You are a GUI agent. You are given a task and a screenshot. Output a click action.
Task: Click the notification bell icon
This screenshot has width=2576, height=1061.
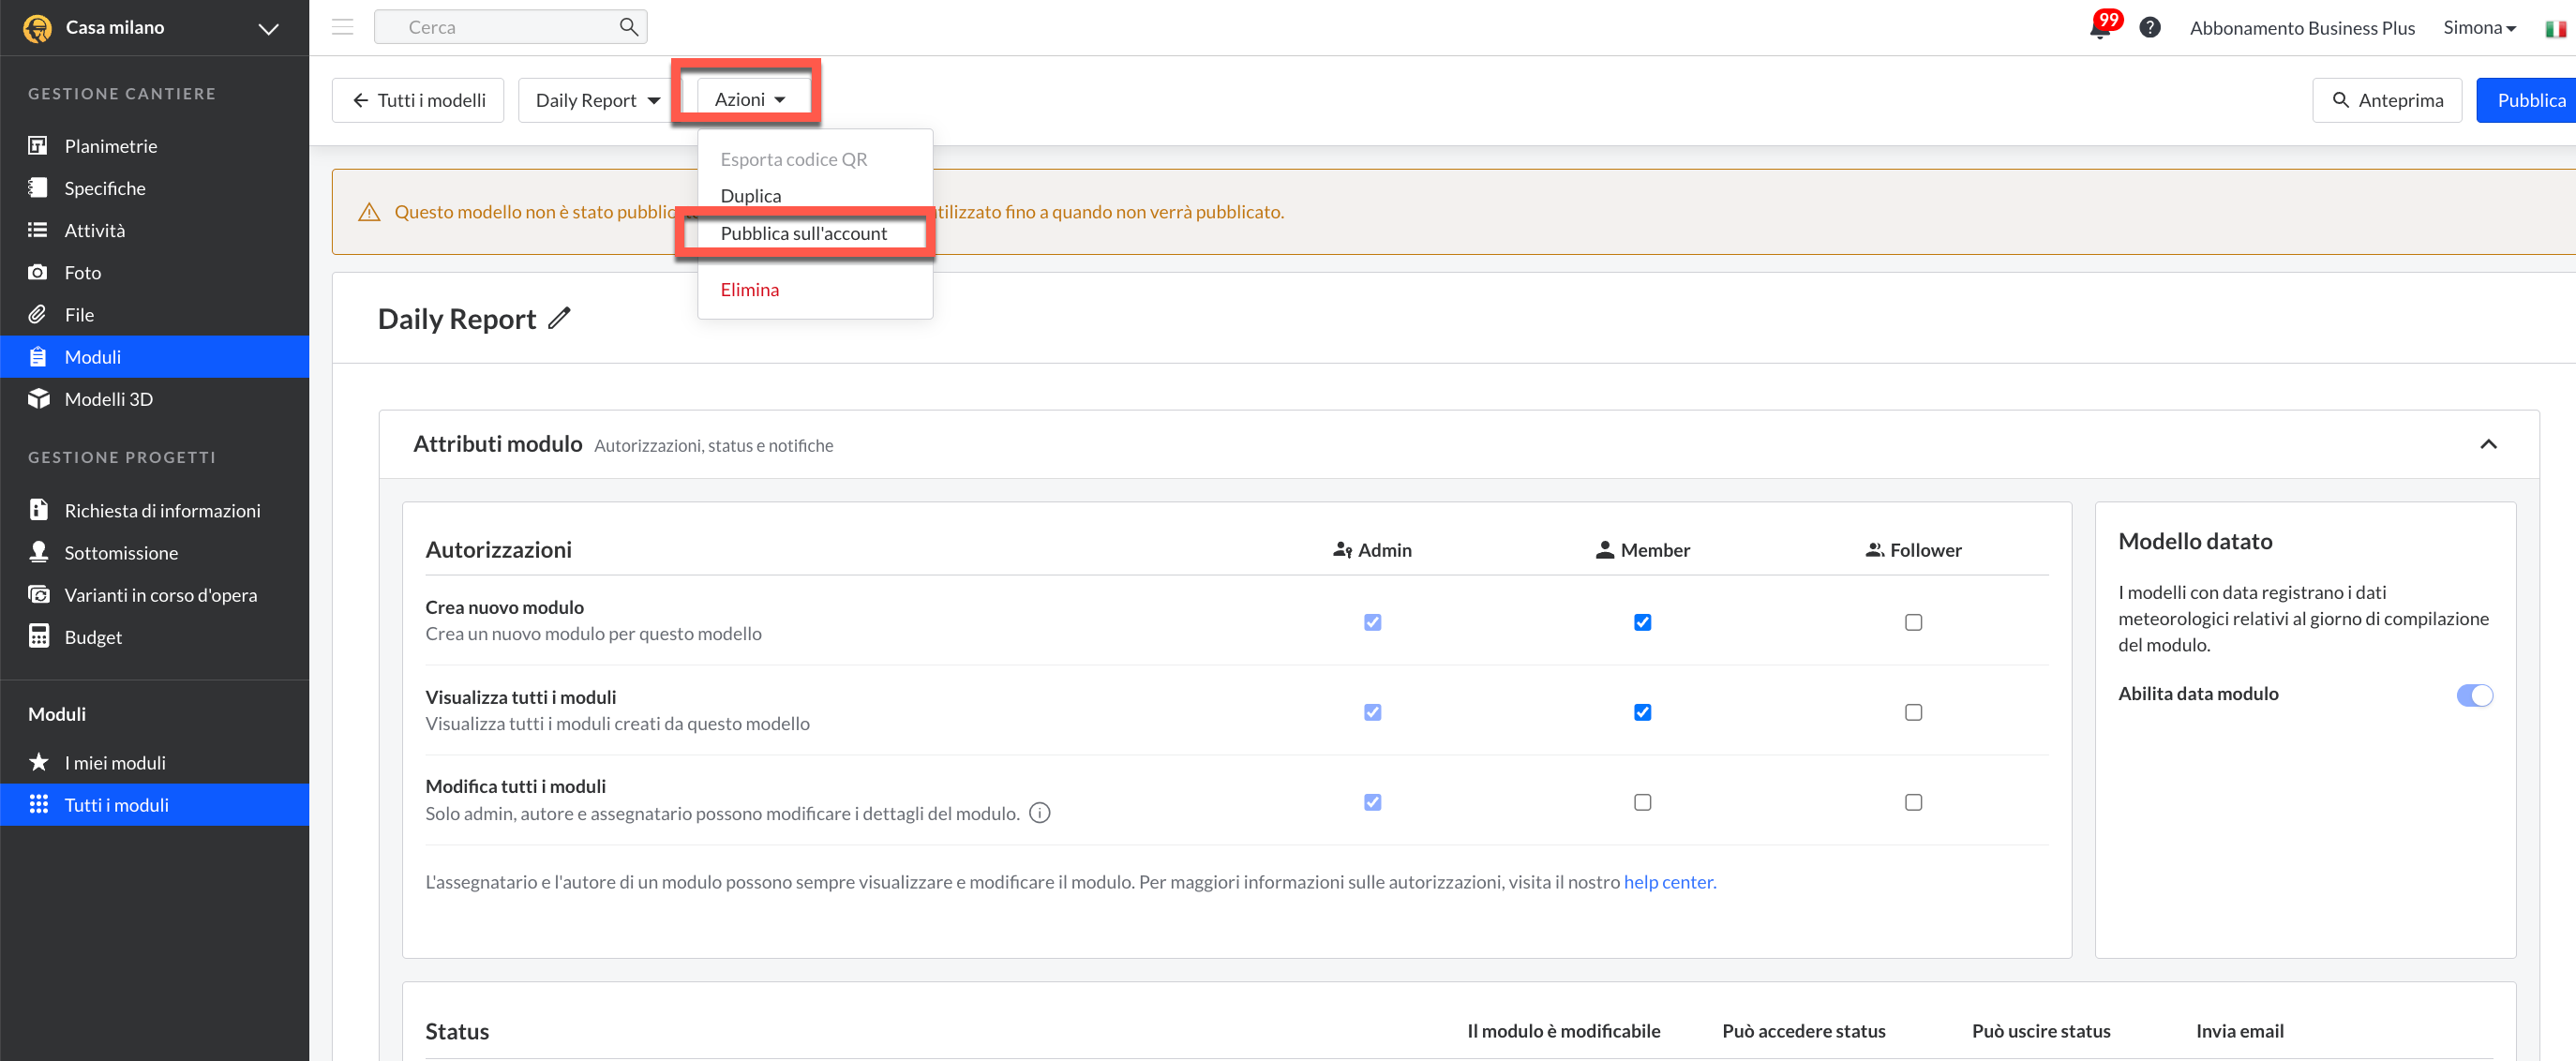[x=2099, y=28]
